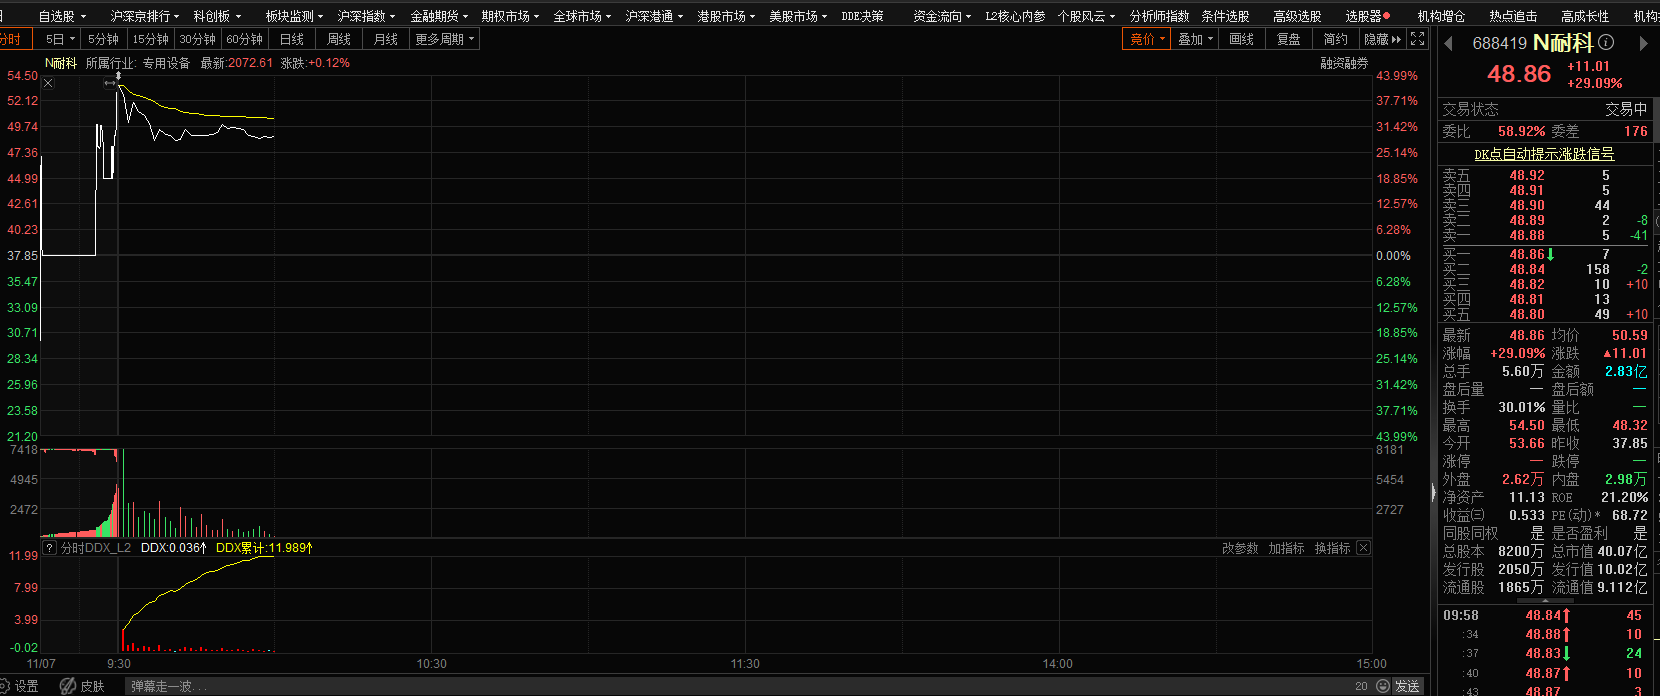Image resolution: width=1660 pixels, height=696 pixels.
Task: Open the 5日 period dropdown
Action: click(x=60, y=39)
